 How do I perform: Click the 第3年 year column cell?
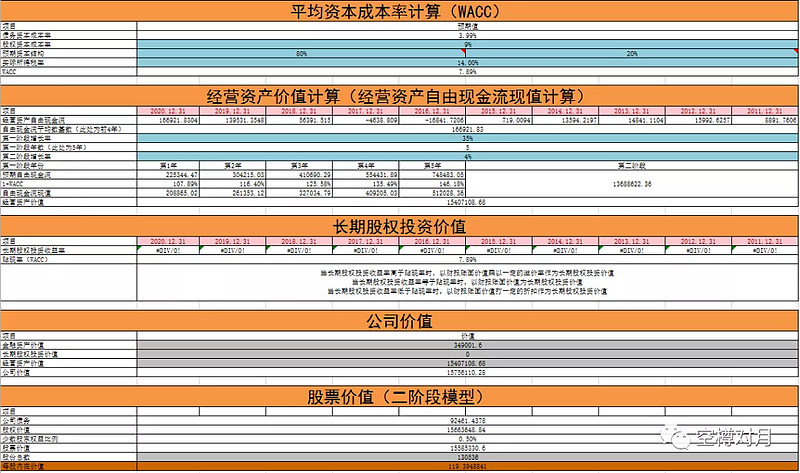299,166
